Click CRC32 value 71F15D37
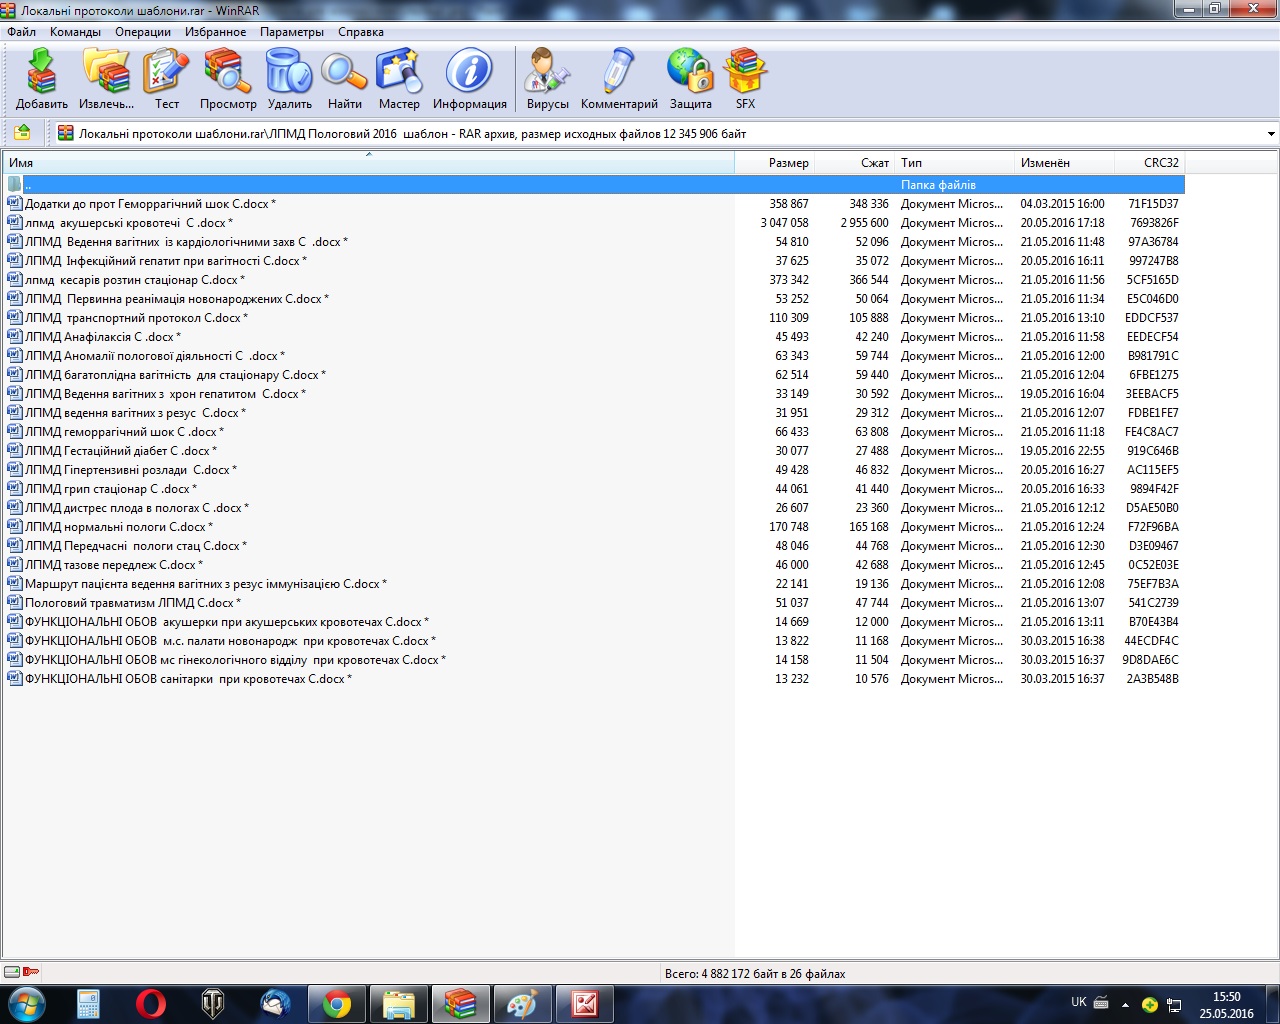 [1153, 203]
